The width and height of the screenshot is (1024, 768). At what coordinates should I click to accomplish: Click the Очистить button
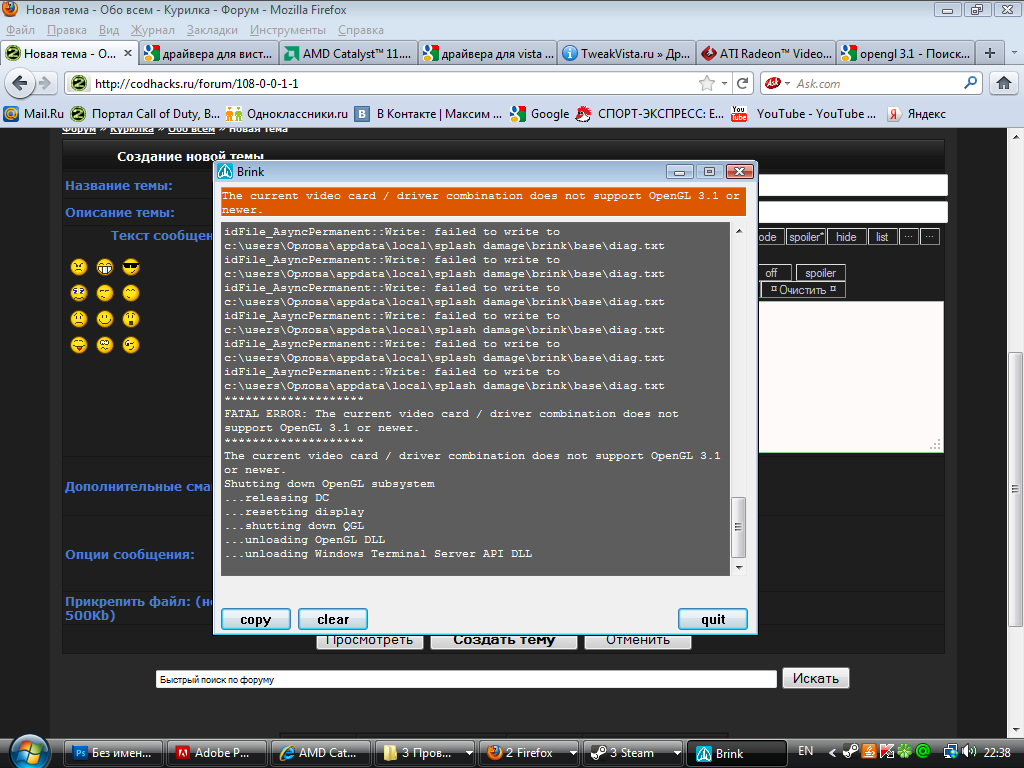pos(803,290)
